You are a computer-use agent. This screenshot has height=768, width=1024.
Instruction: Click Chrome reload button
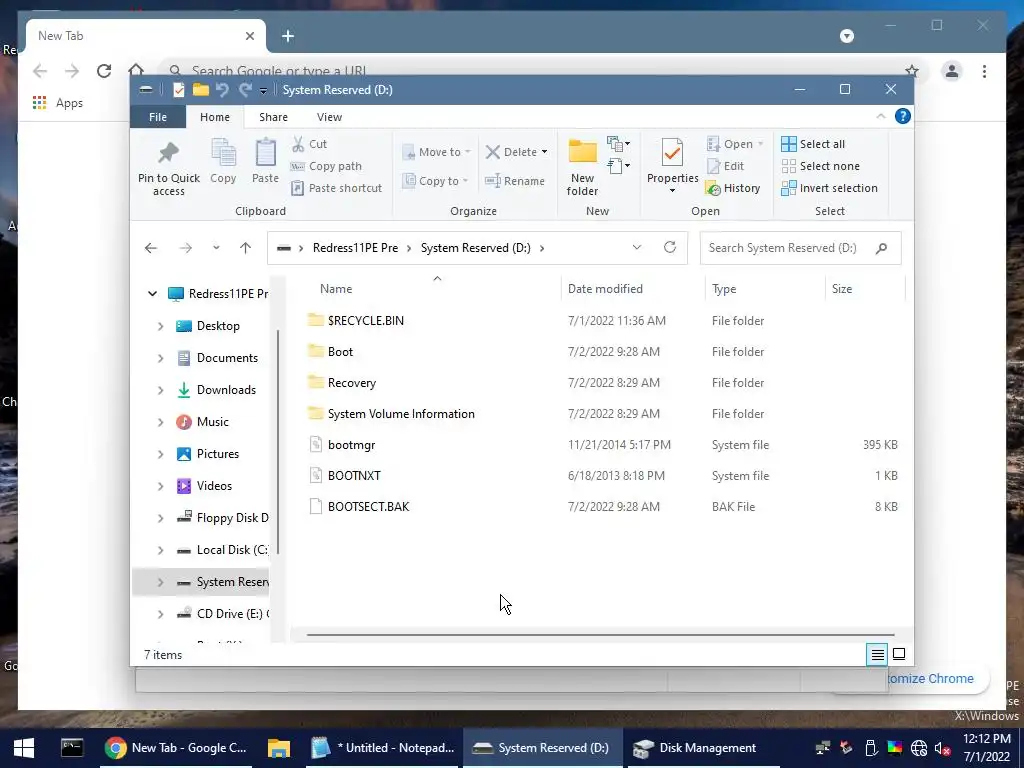tap(104, 71)
